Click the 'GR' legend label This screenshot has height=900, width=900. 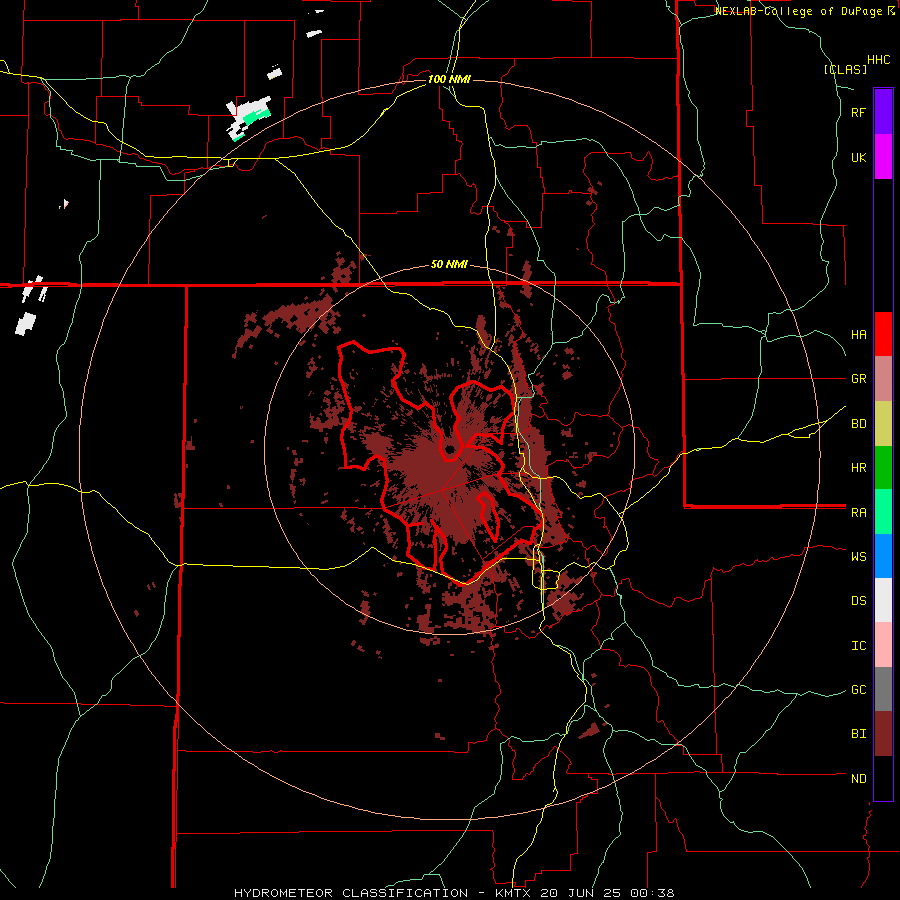[x=858, y=379]
